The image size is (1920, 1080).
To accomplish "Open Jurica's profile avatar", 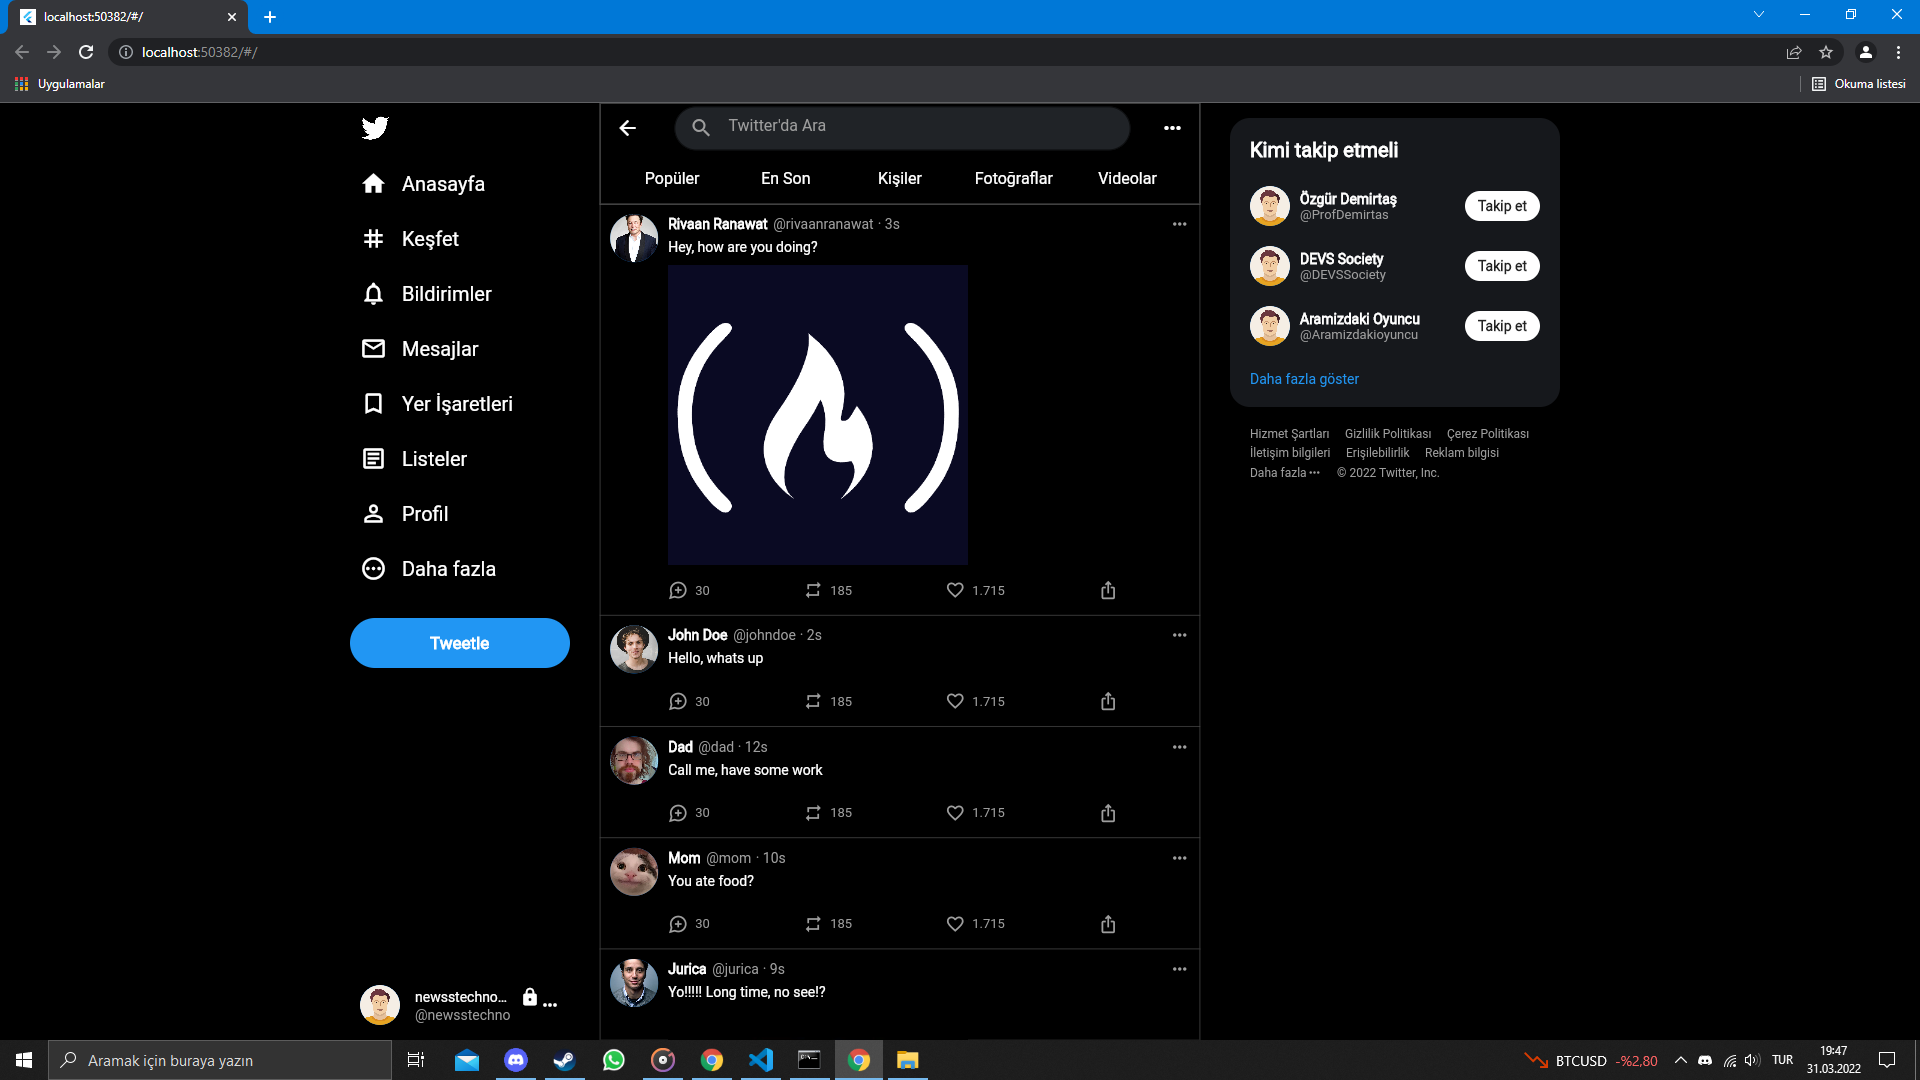I will [x=634, y=983].
